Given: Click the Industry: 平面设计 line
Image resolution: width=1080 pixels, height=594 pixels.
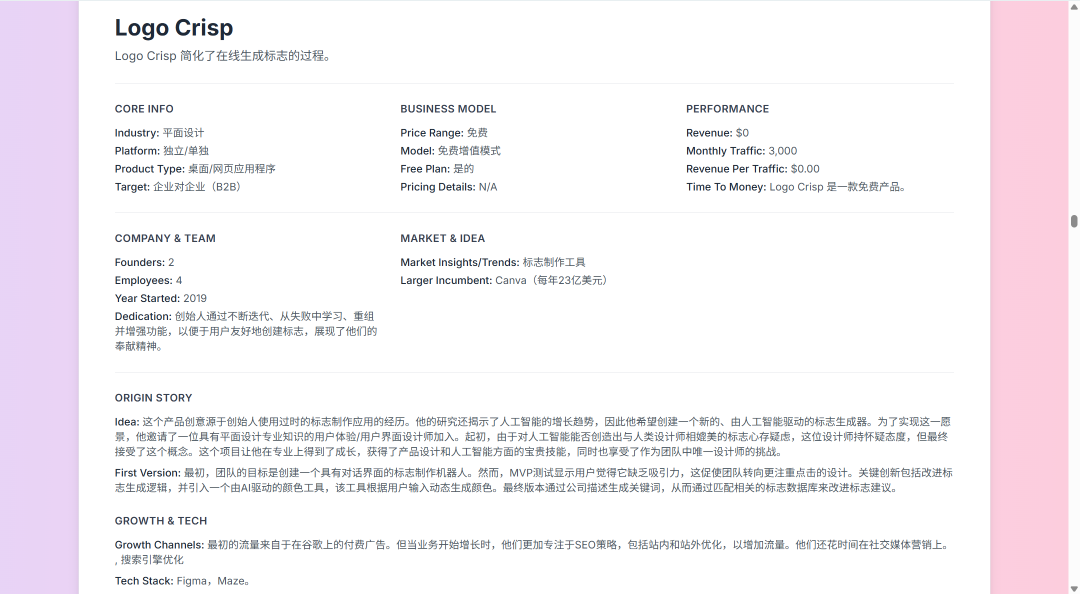Looking at the screenshot, I should pyautogui.click(x=159, y=133).
